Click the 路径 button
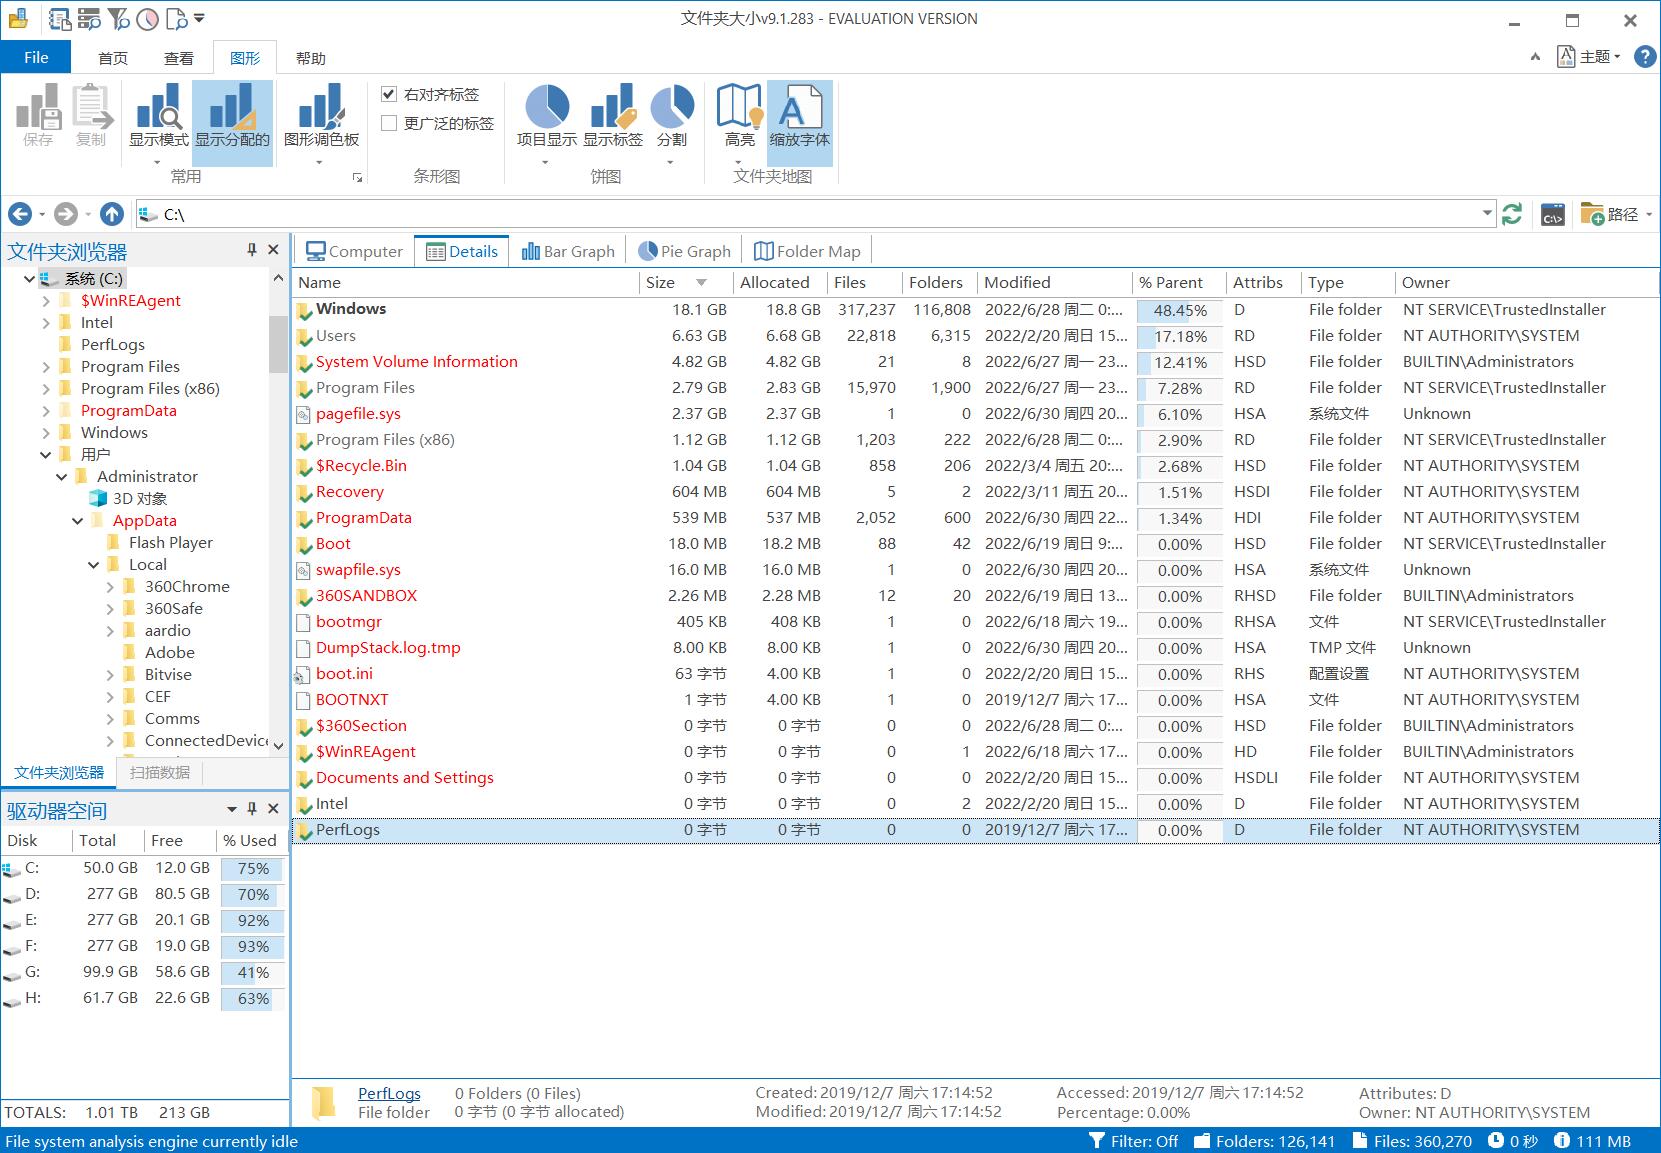This screenshot has height=1153, width=1661. [1615, 214]
